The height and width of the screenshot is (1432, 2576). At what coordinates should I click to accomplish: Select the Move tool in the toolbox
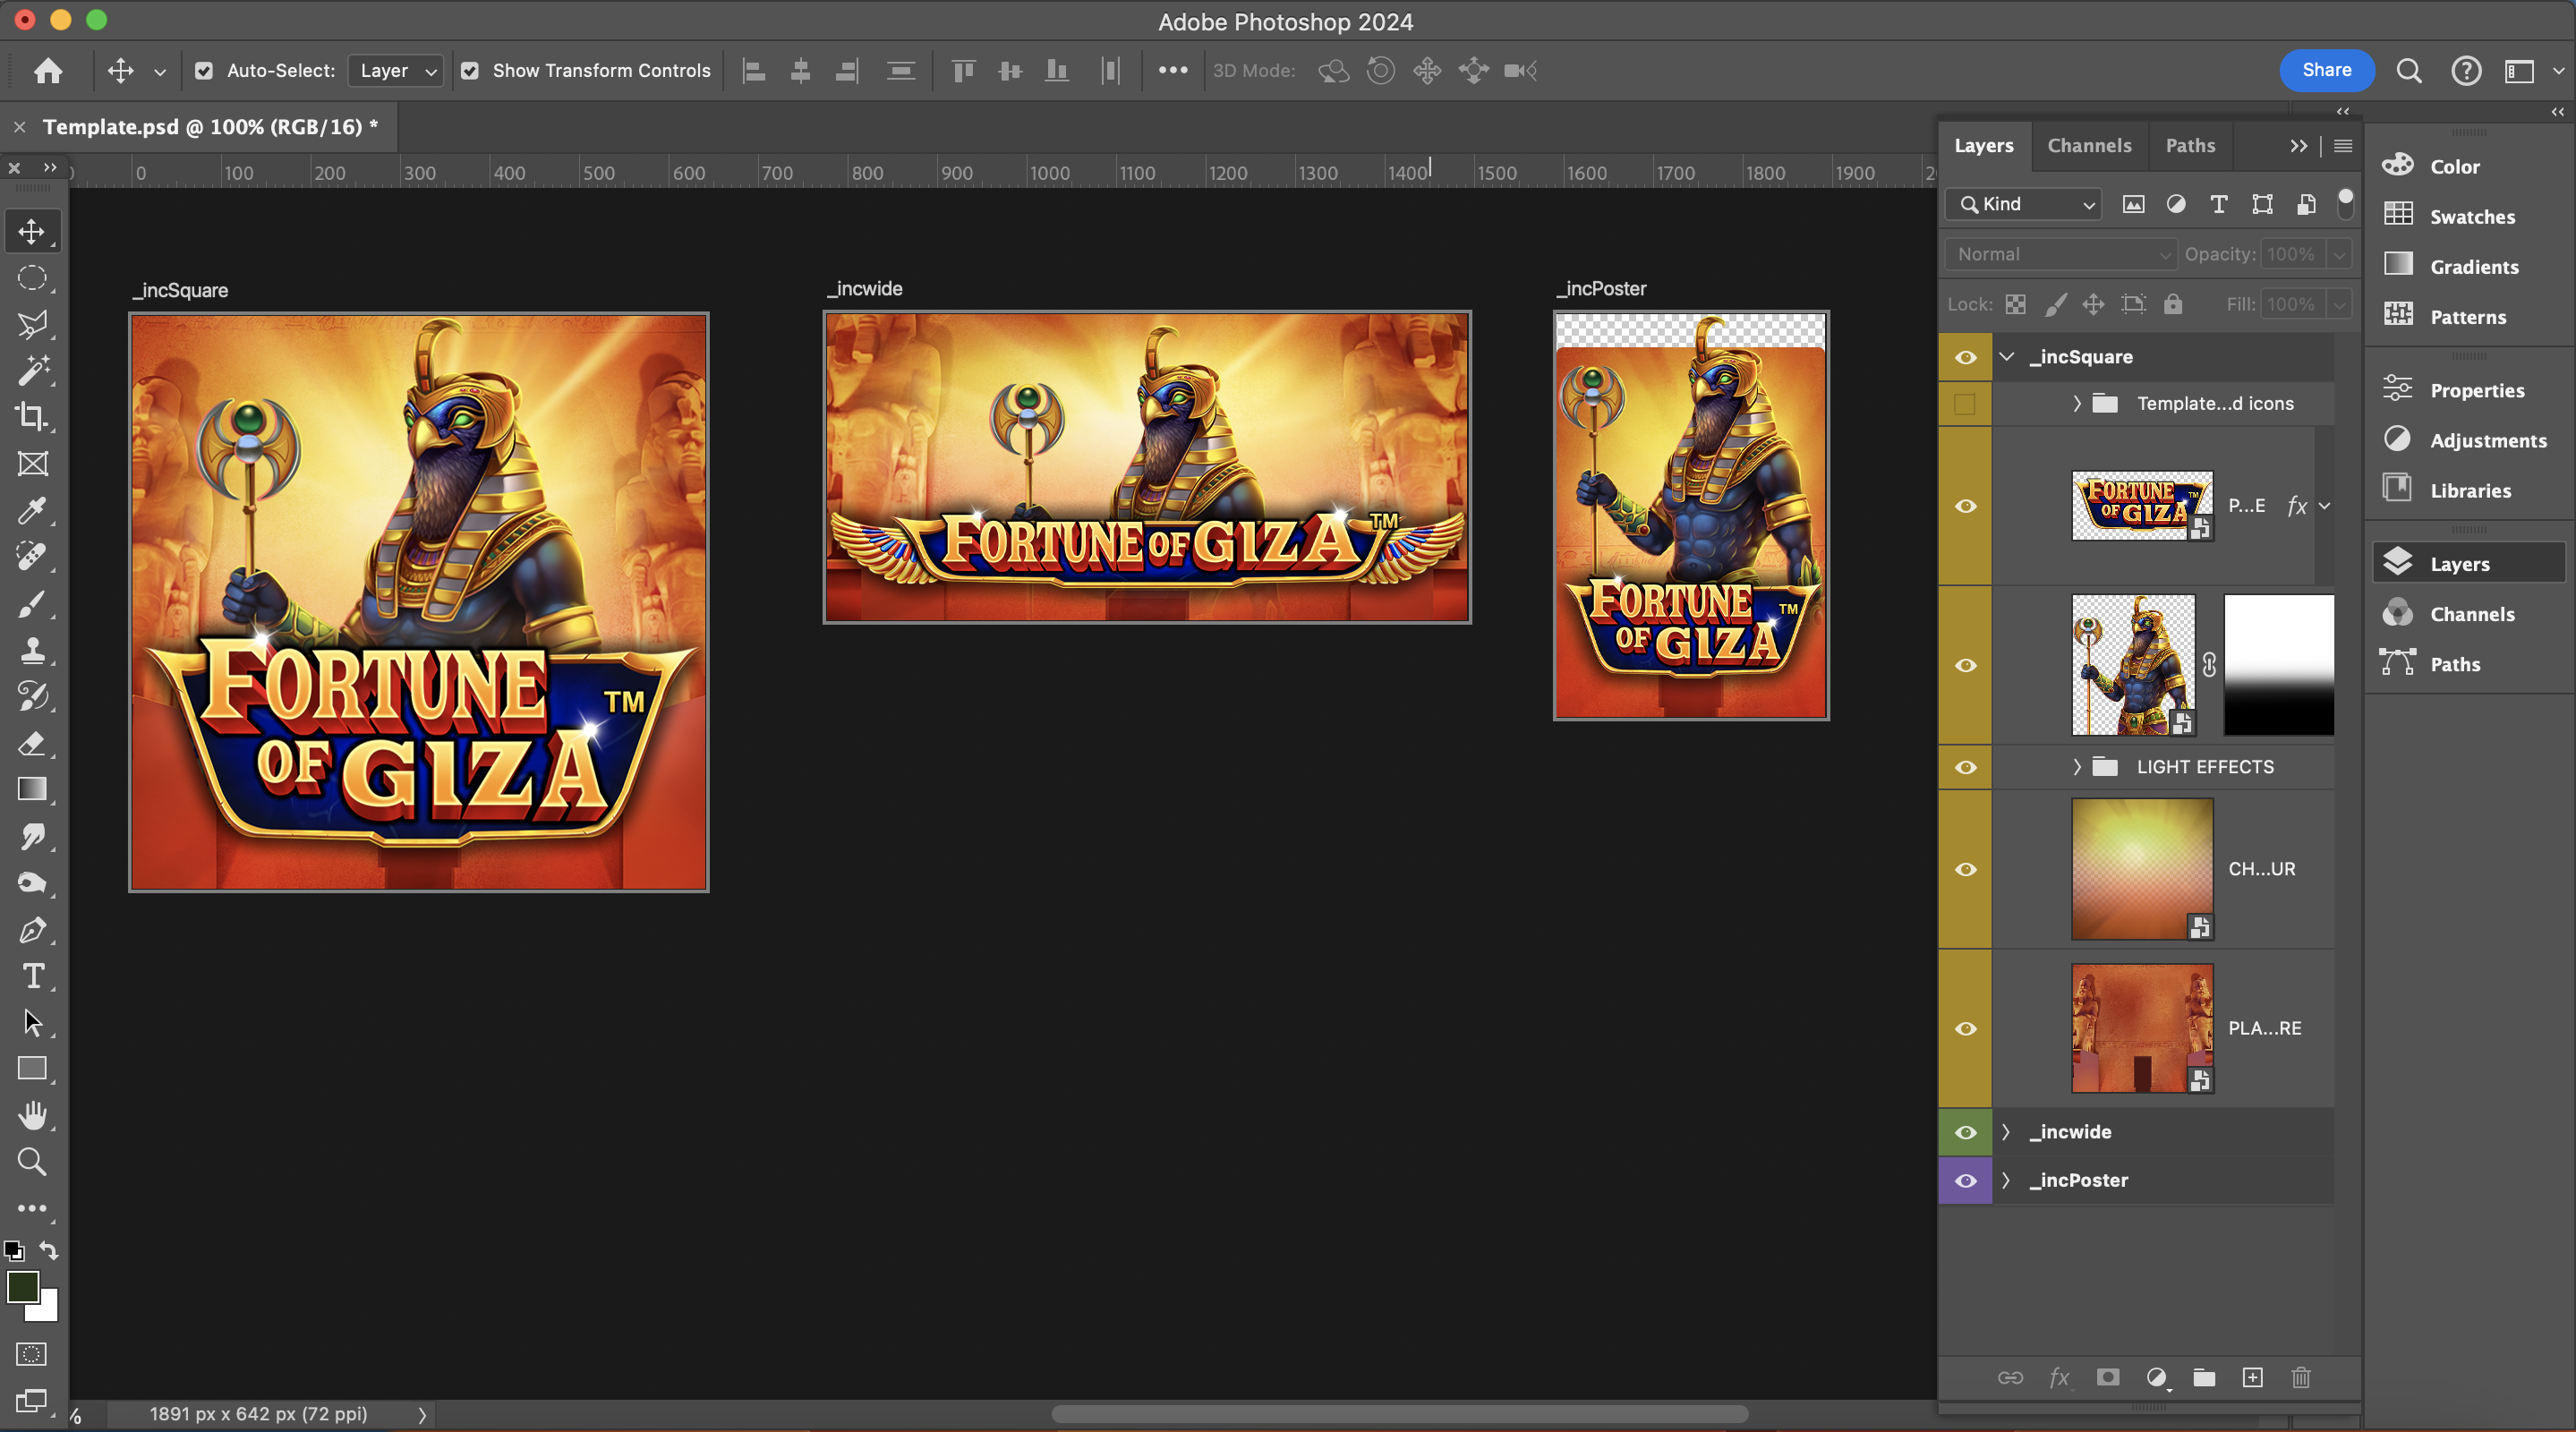(32, 231)
